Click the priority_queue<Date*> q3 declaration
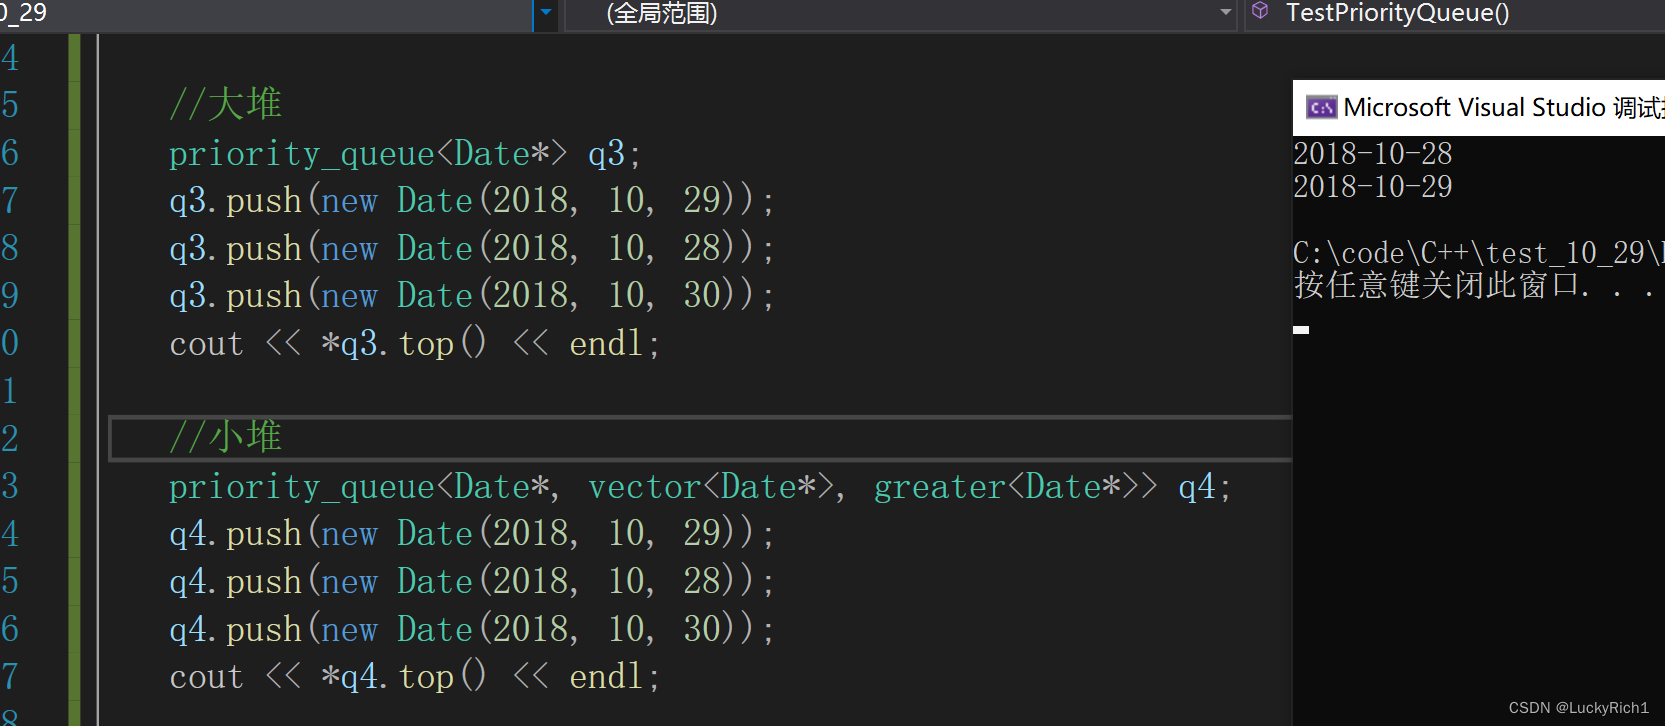This screenshot has width=1665, height=726. point(405,154)
